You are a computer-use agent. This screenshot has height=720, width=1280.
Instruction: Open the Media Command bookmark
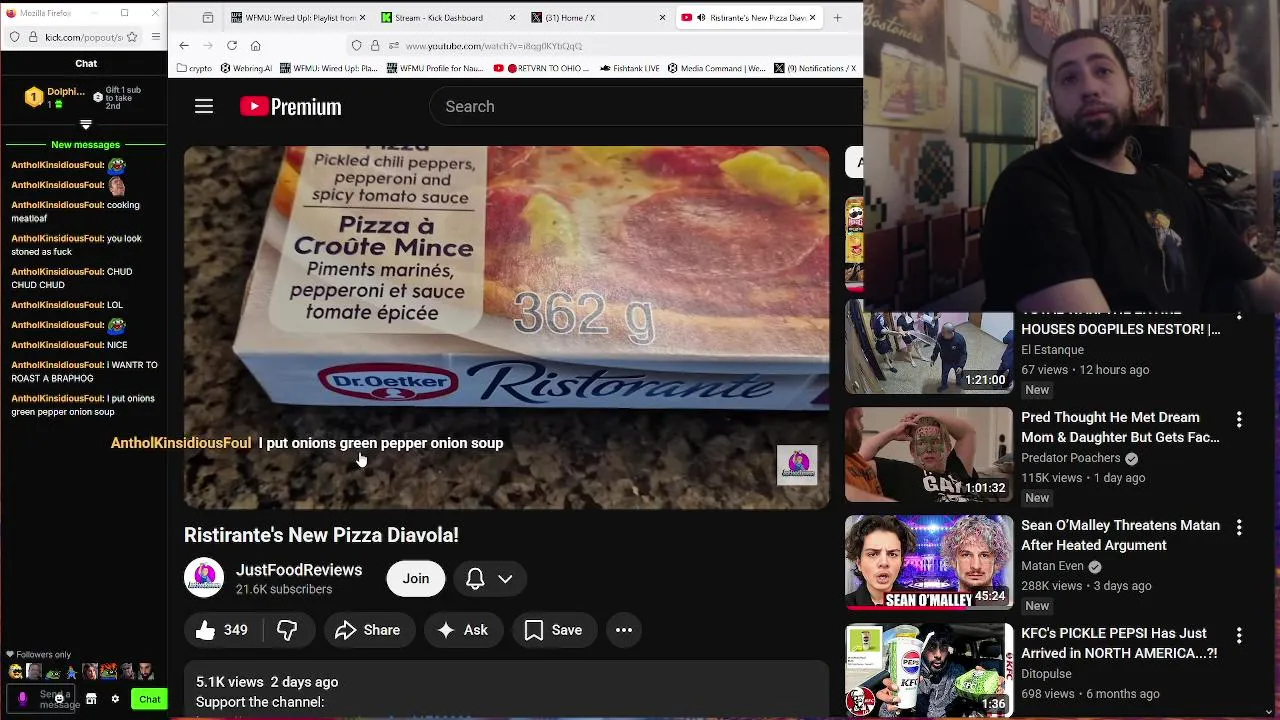[716, 68]
